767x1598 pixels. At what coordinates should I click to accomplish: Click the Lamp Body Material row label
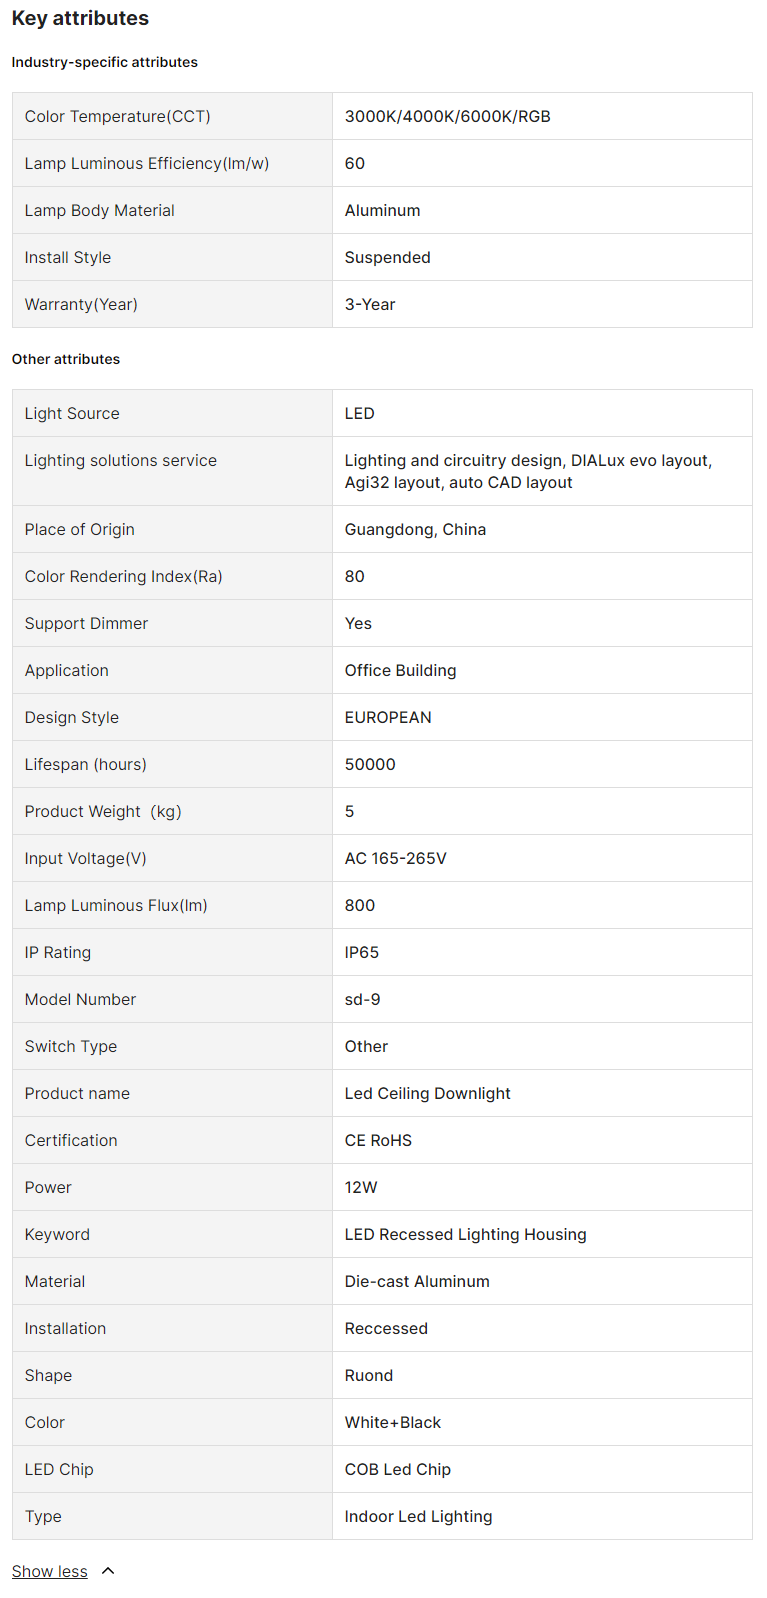point(100,210)
